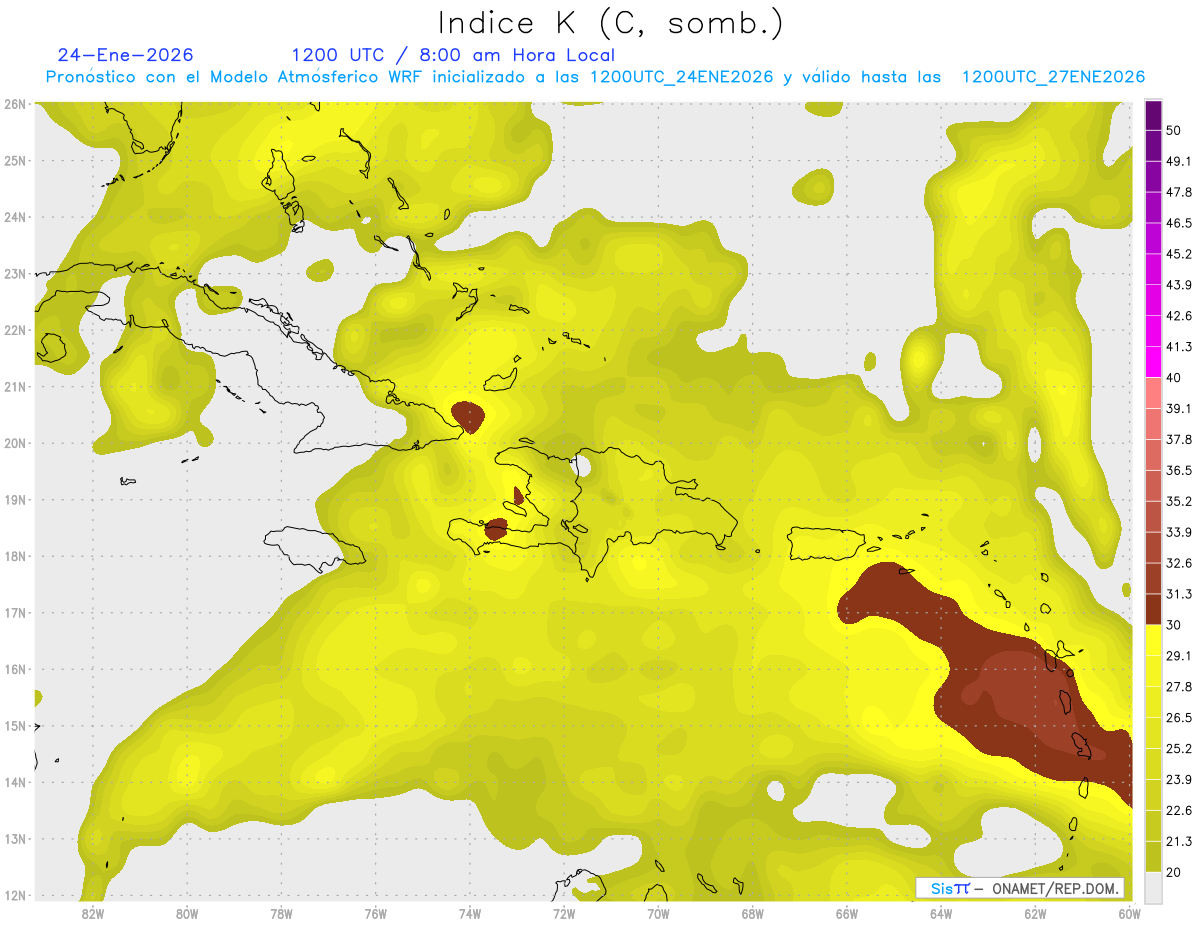
Task: Click the colorbar value "50"
Action: pyautogui.click(x=1176, y=130)
